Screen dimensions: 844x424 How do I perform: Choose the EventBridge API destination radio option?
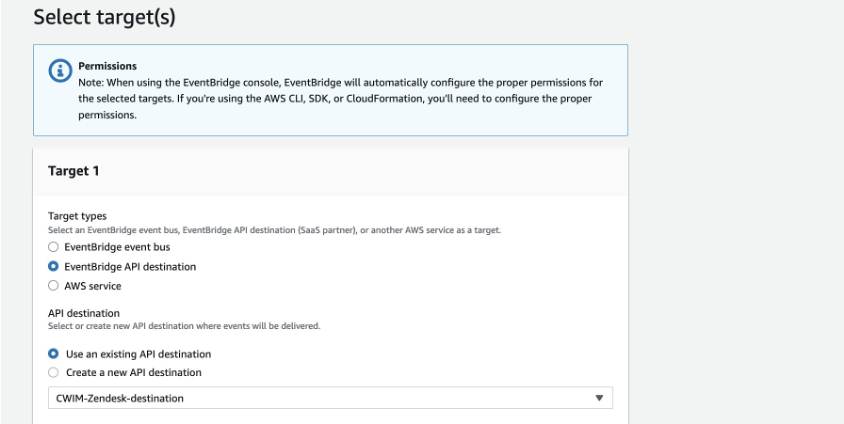(x=53, y=266)
